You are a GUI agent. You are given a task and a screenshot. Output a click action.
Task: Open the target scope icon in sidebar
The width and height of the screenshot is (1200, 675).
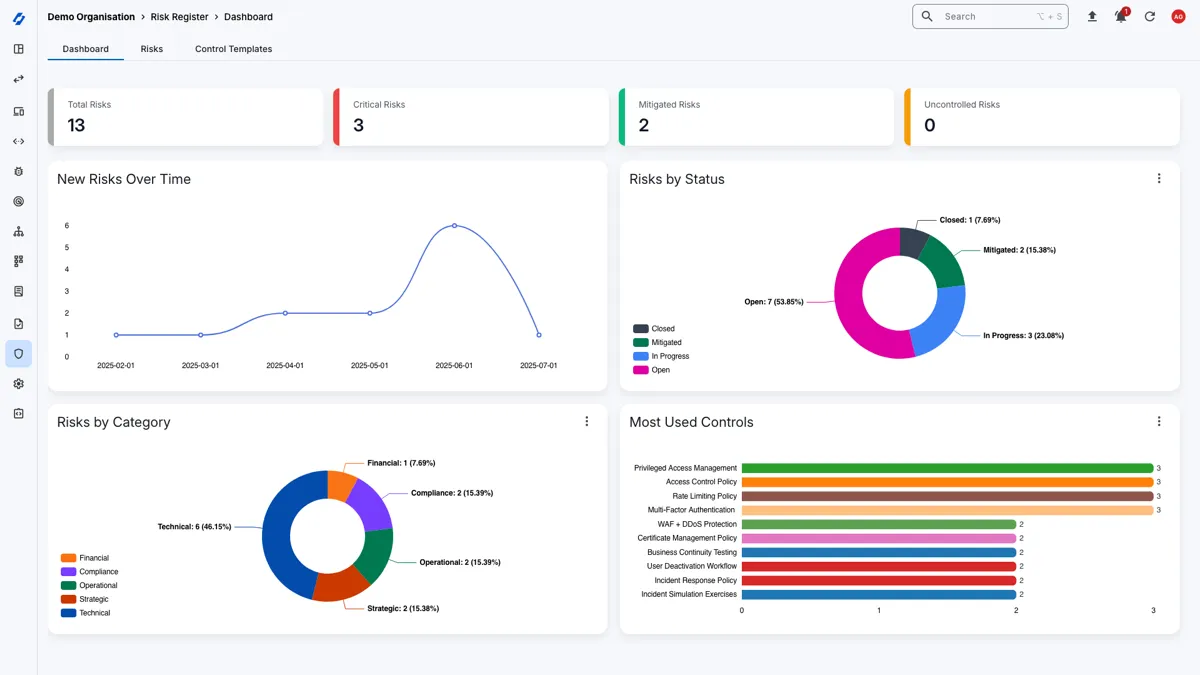[18, 201]
